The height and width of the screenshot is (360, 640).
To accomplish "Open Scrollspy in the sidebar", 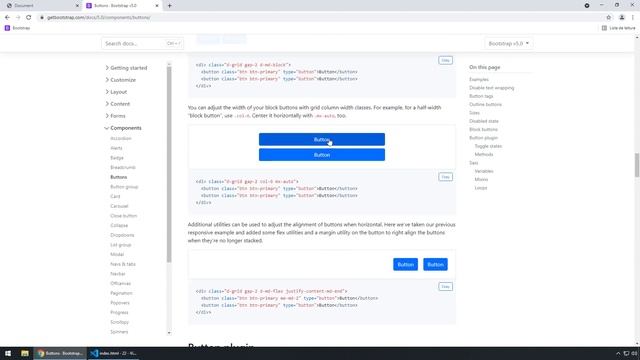I will click(x=120, y=322).
